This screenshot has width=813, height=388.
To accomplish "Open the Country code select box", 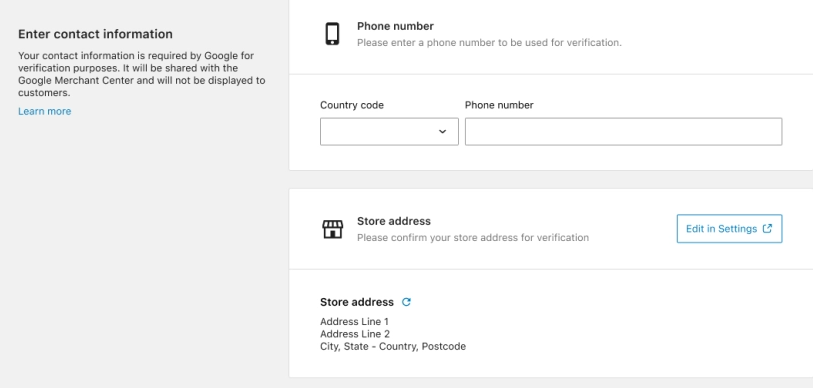I will point(389,132).
